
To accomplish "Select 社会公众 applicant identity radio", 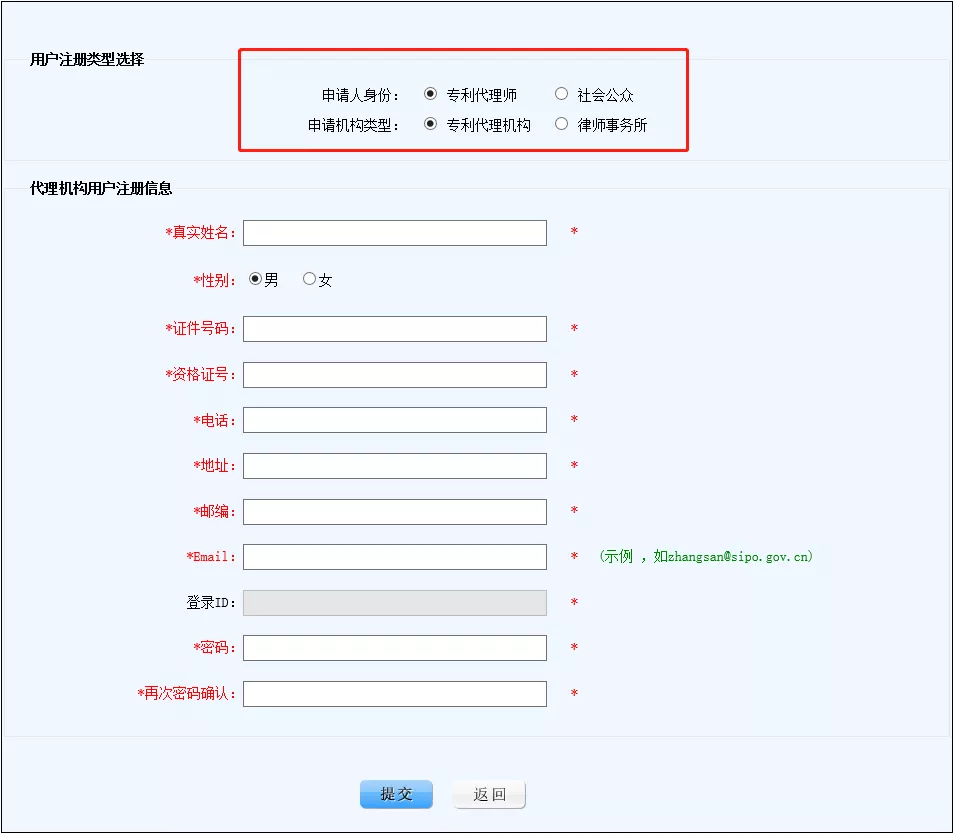I will pos(562,94).
